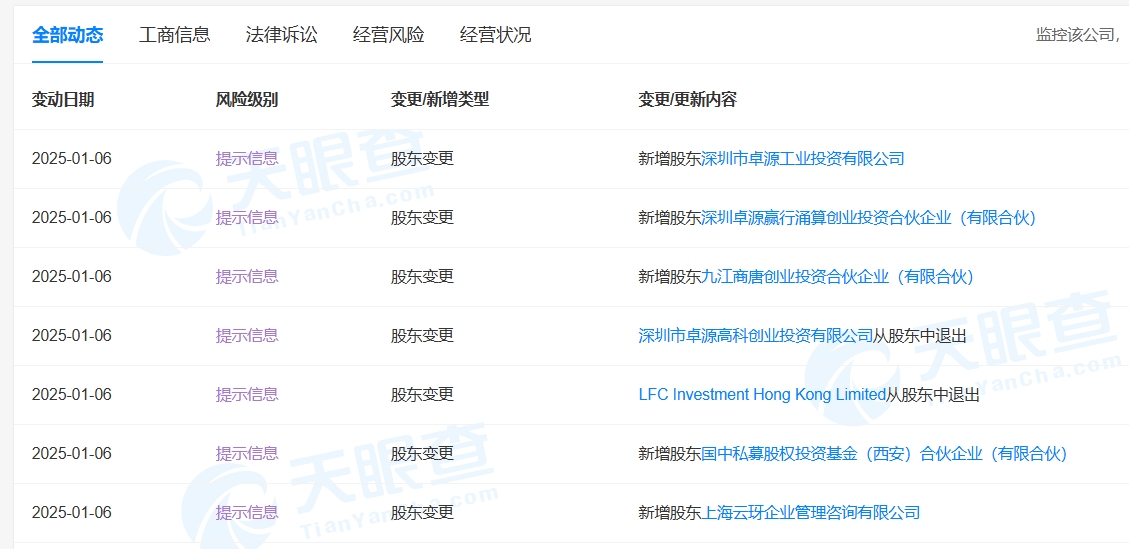Click 提示信息 in 深圳市卓源工业投资 row
Screen dimensions: 1129x549
tap(247, 159)
